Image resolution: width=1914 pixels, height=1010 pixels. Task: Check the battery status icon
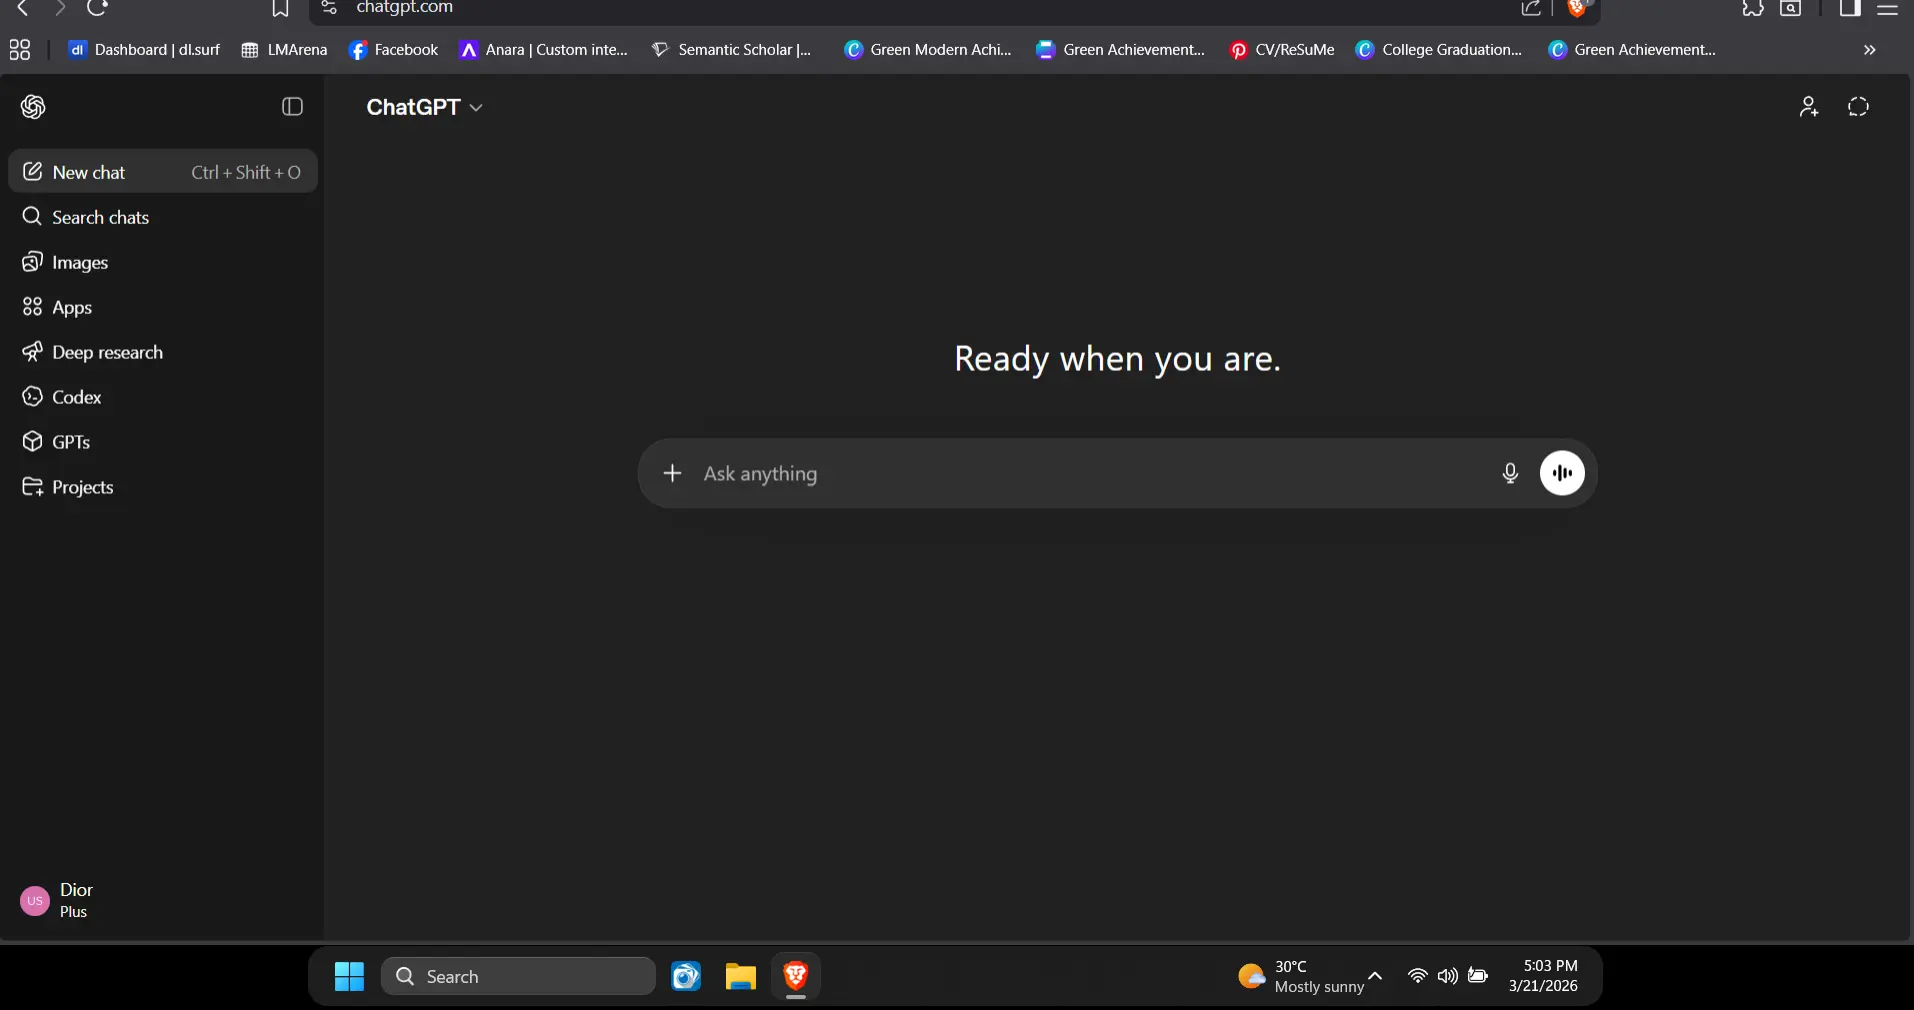(1478, 976)
